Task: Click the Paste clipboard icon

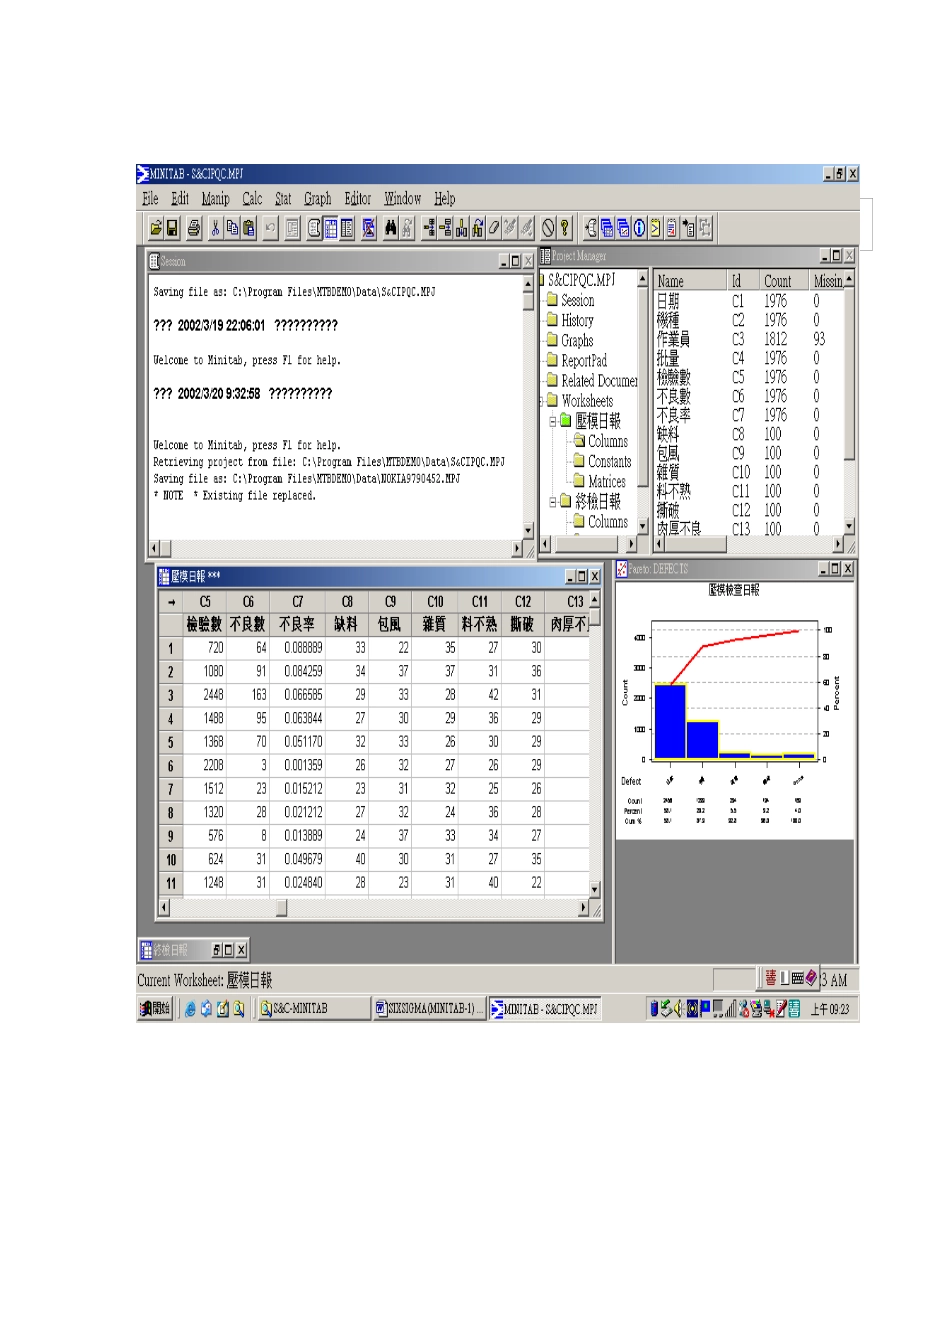Action: pos(249,229)
